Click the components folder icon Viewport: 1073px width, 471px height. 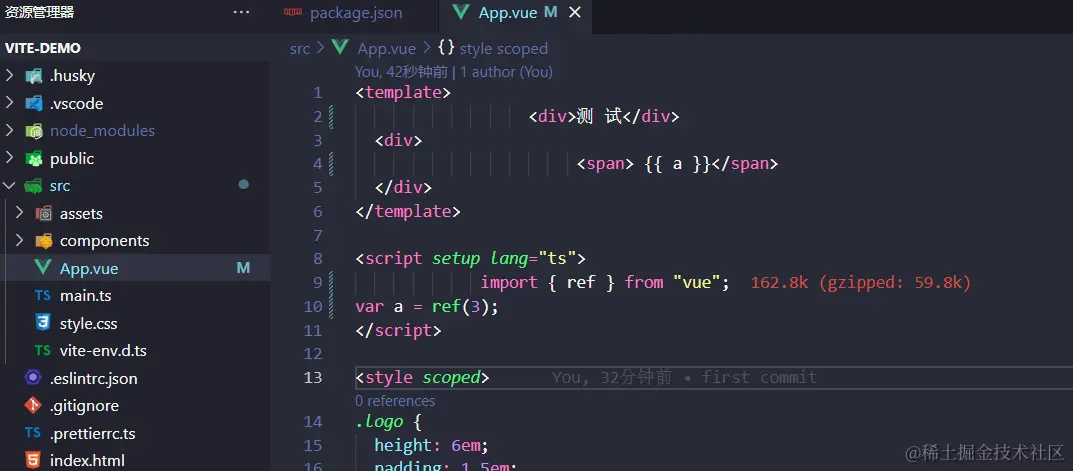[x=44, y=241]
